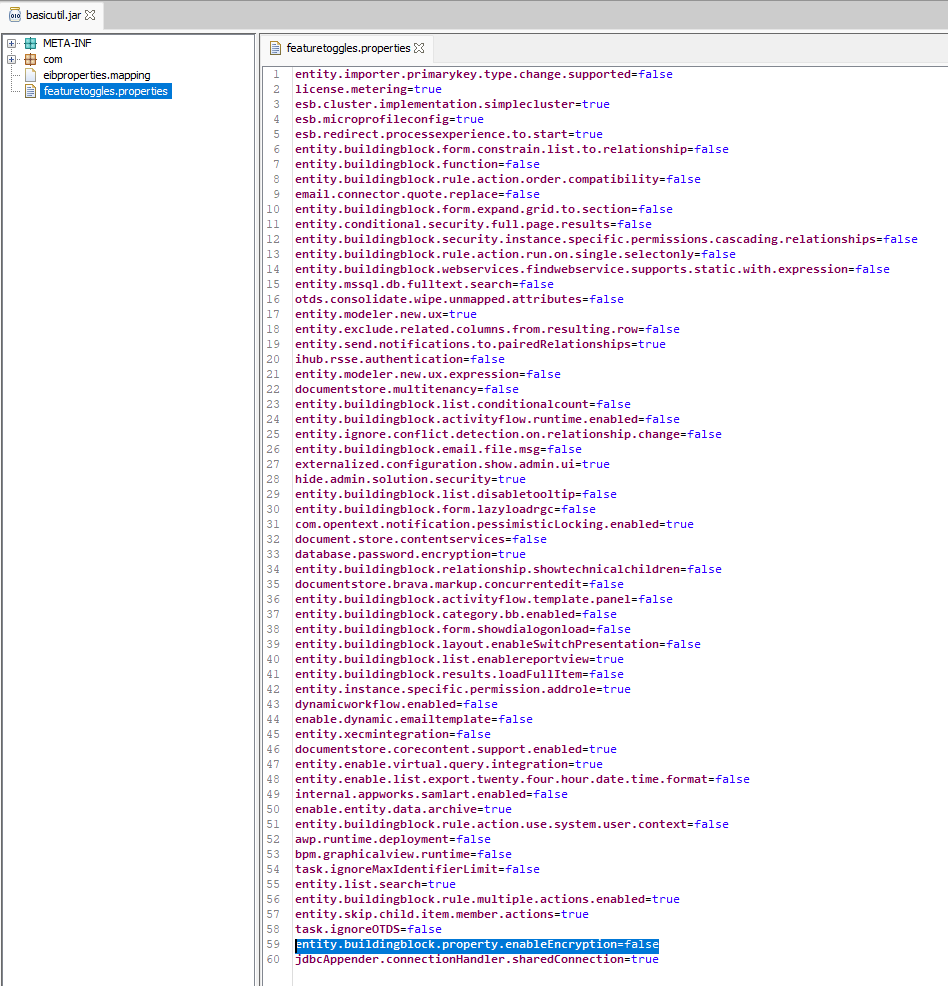The height and width of the screenshot is (986, 948).
Task: Select featuretoggles.properties in the file tree
Action: (x=106, y=91)
